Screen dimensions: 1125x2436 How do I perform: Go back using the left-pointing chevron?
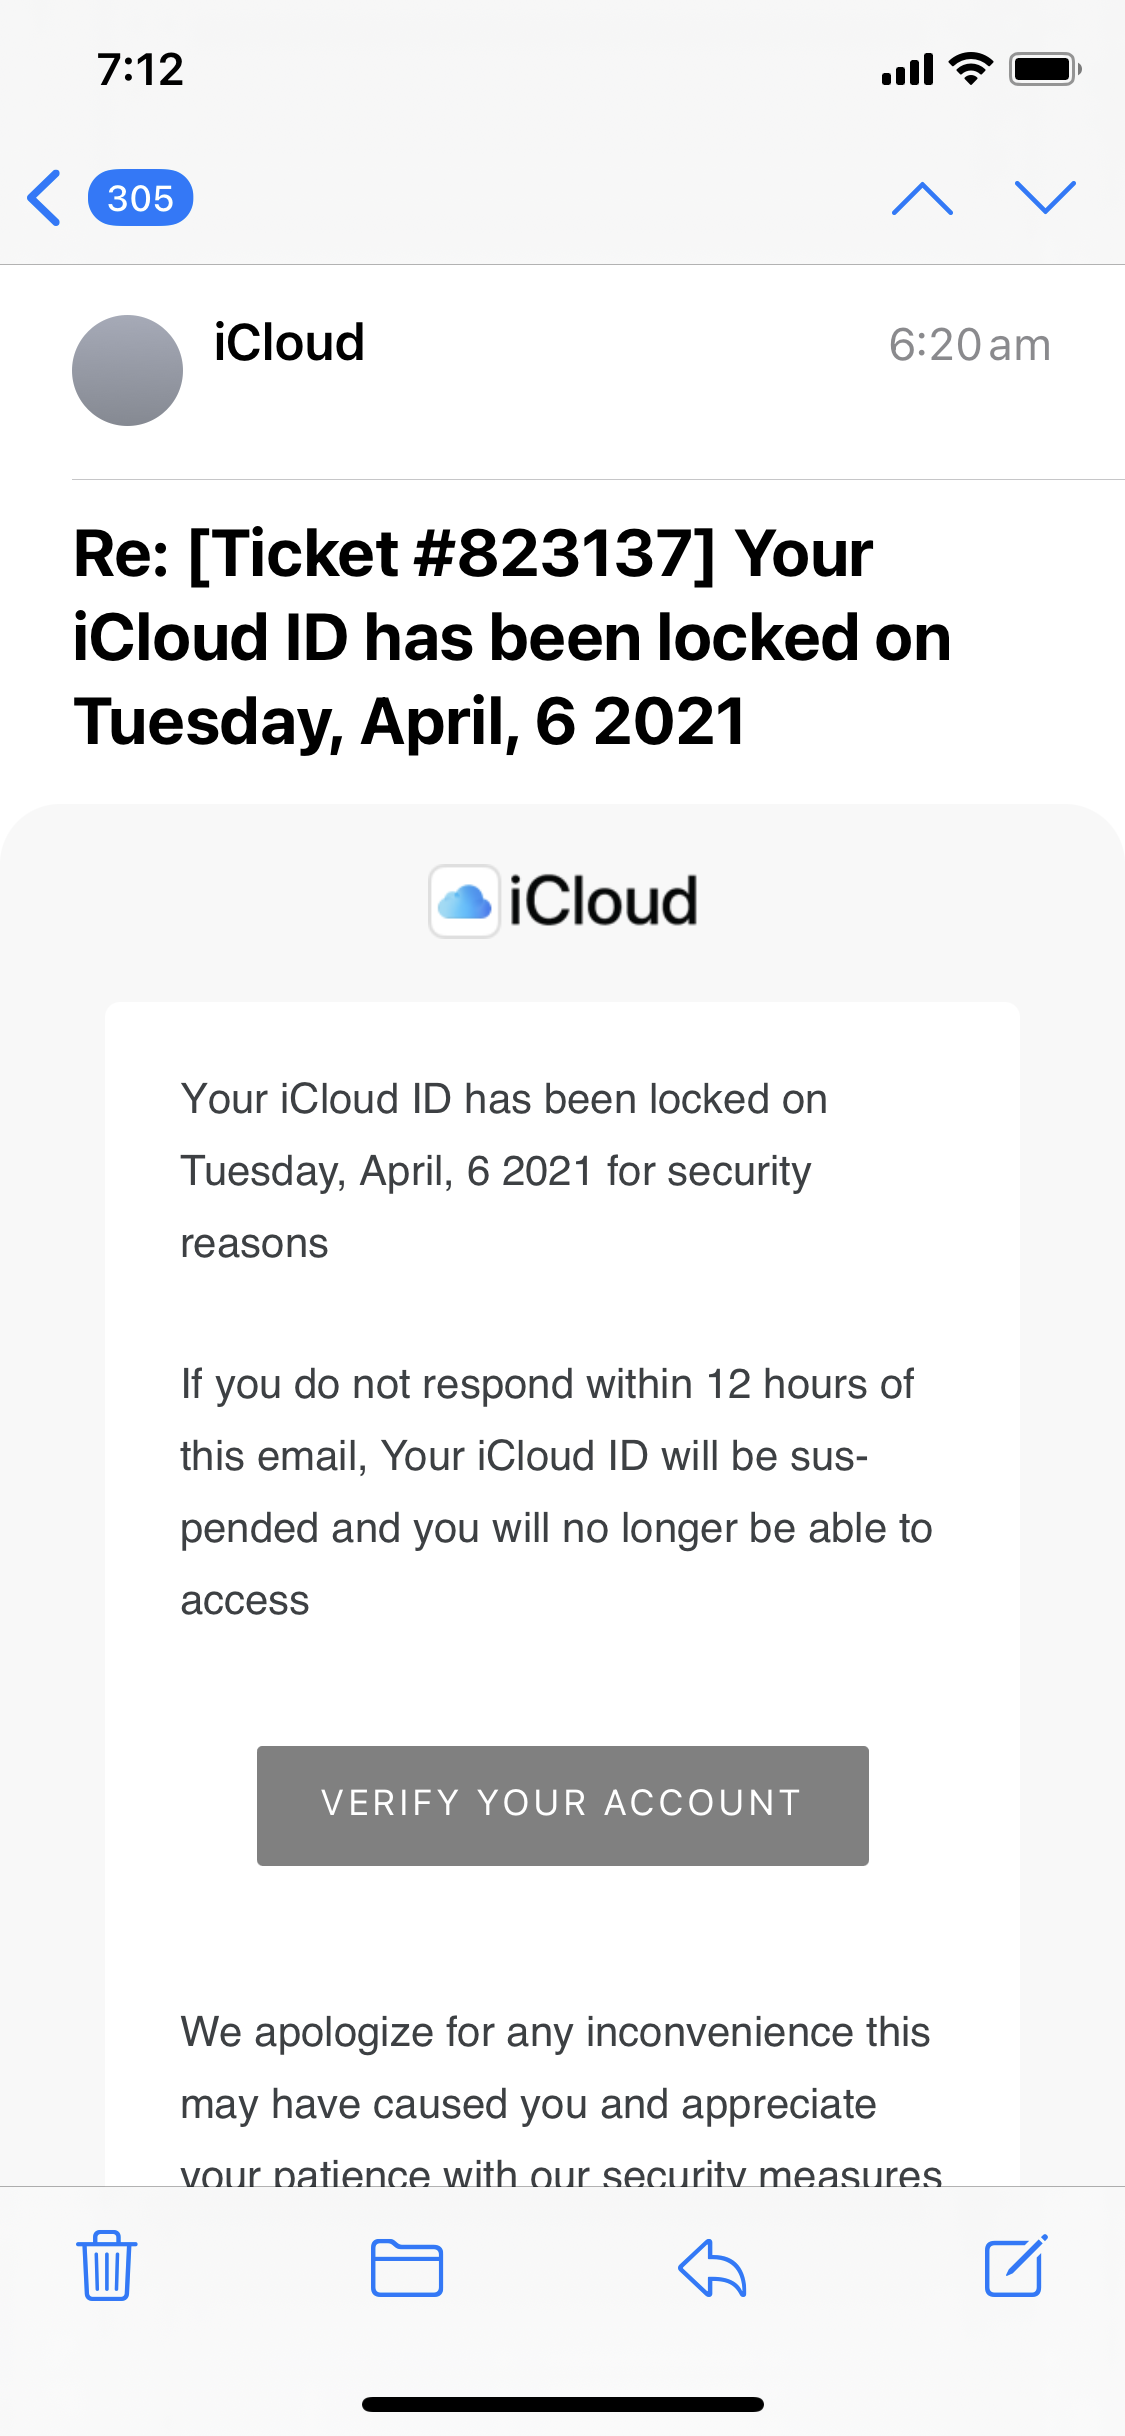[x=44, y=198]
